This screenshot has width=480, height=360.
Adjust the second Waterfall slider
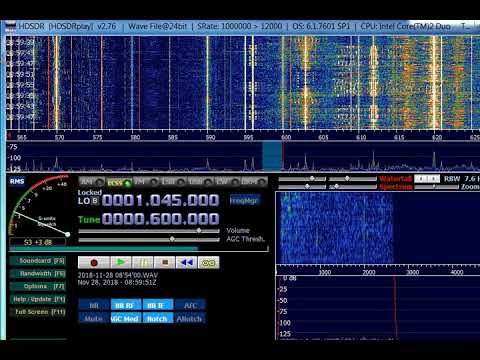click(353, 179)
